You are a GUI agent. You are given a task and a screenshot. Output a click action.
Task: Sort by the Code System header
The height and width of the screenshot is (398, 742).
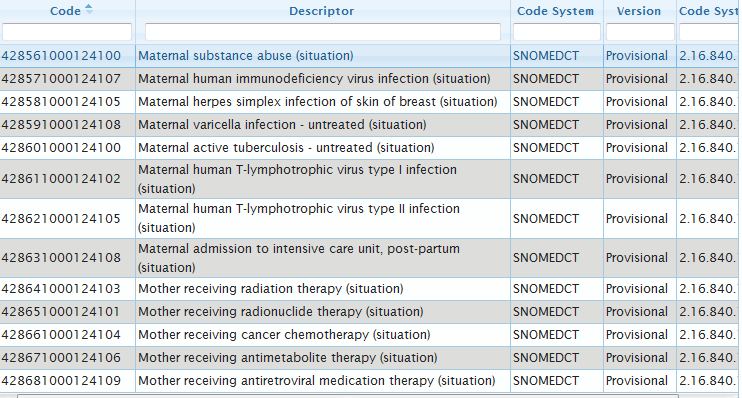pos(555,11)
